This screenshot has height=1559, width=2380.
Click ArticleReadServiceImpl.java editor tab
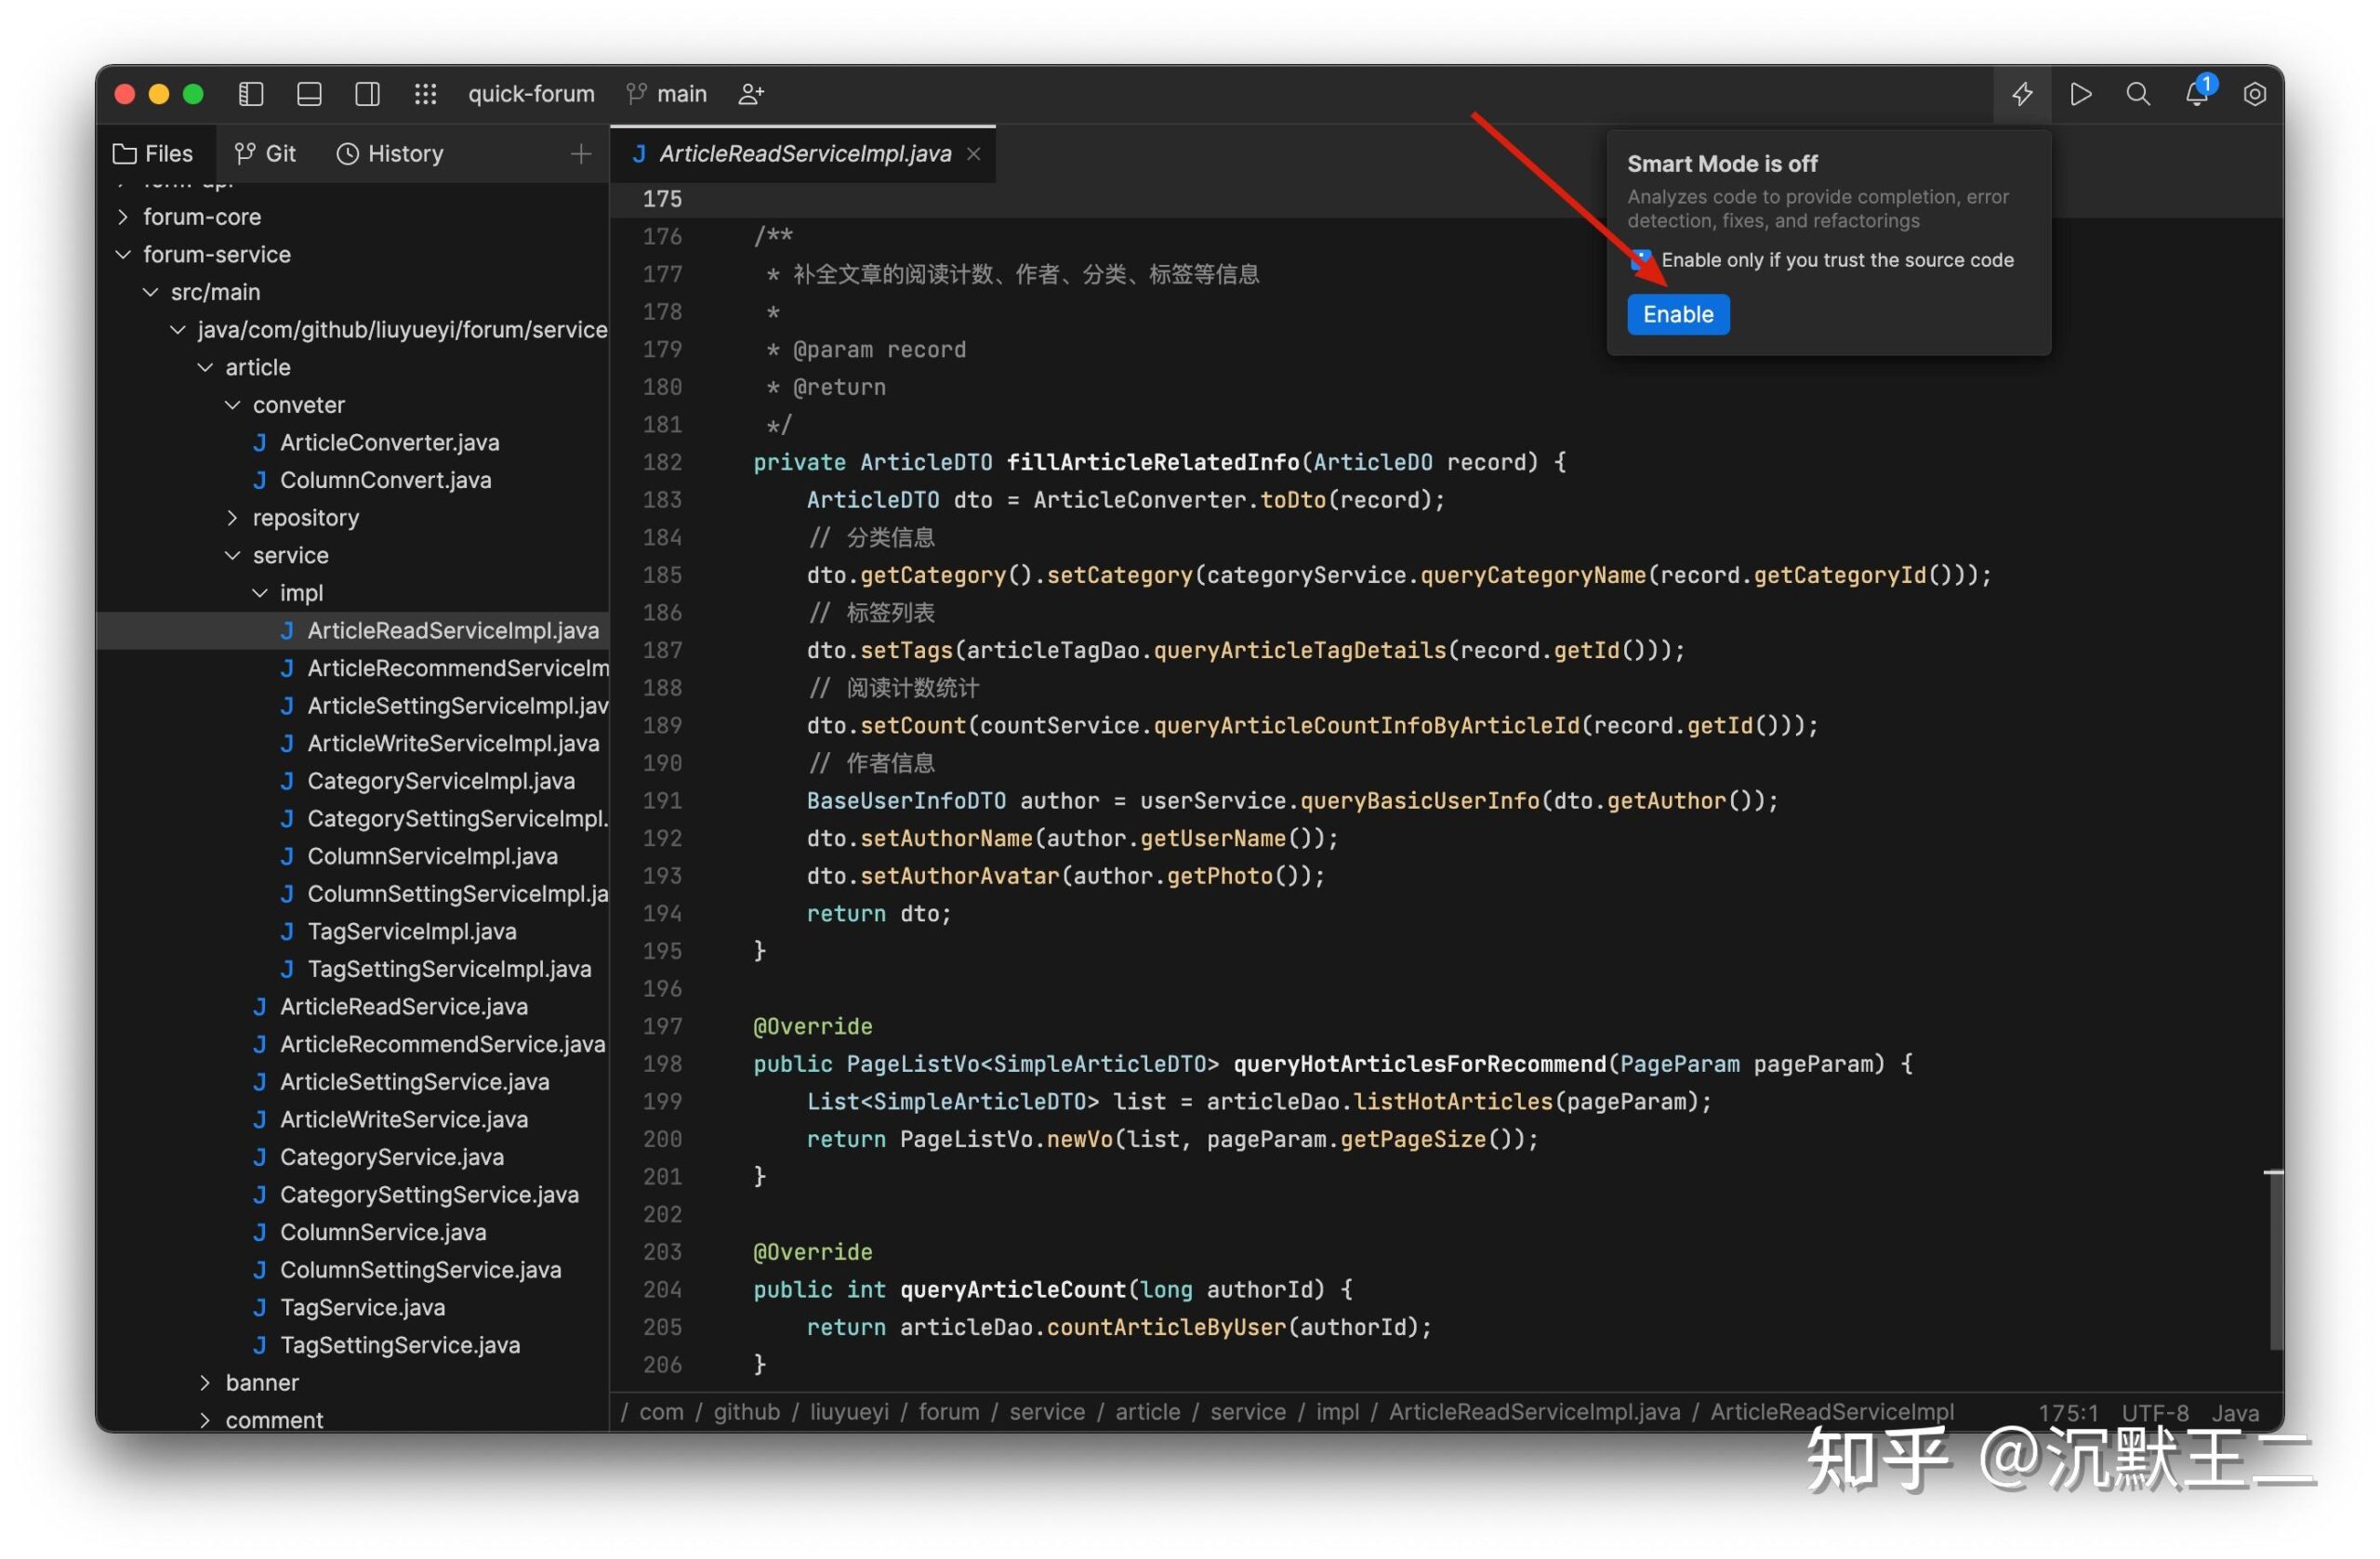(804, 152)
